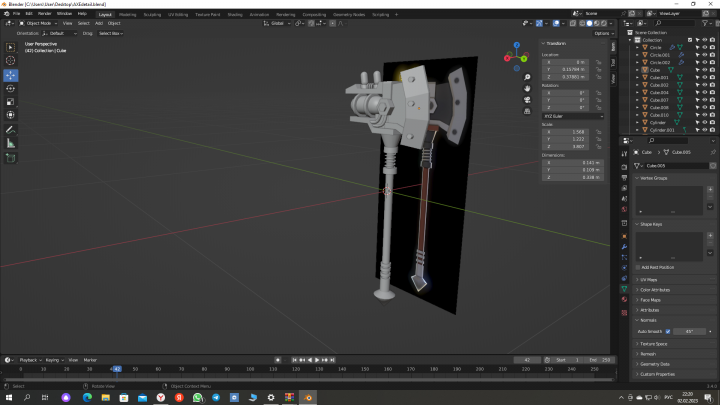Open the Render menu
The image size is (720, 405).
pos(43,14)
